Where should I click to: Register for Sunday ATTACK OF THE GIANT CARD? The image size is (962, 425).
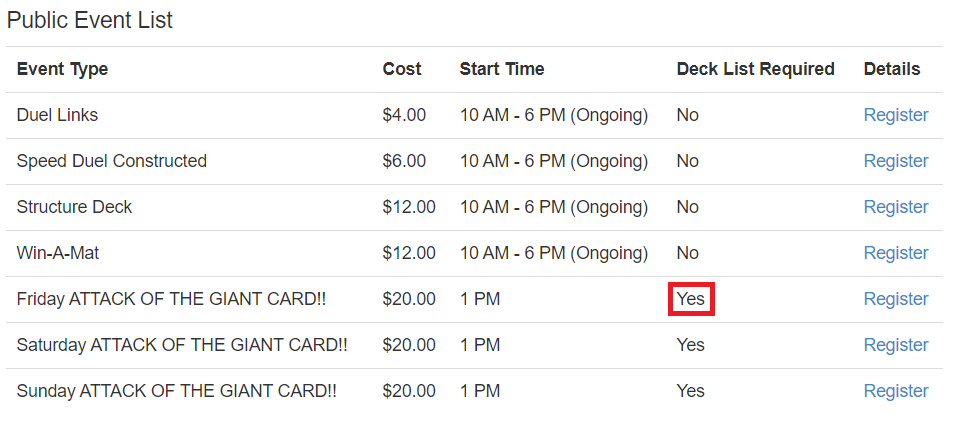[x=895, y=391]
